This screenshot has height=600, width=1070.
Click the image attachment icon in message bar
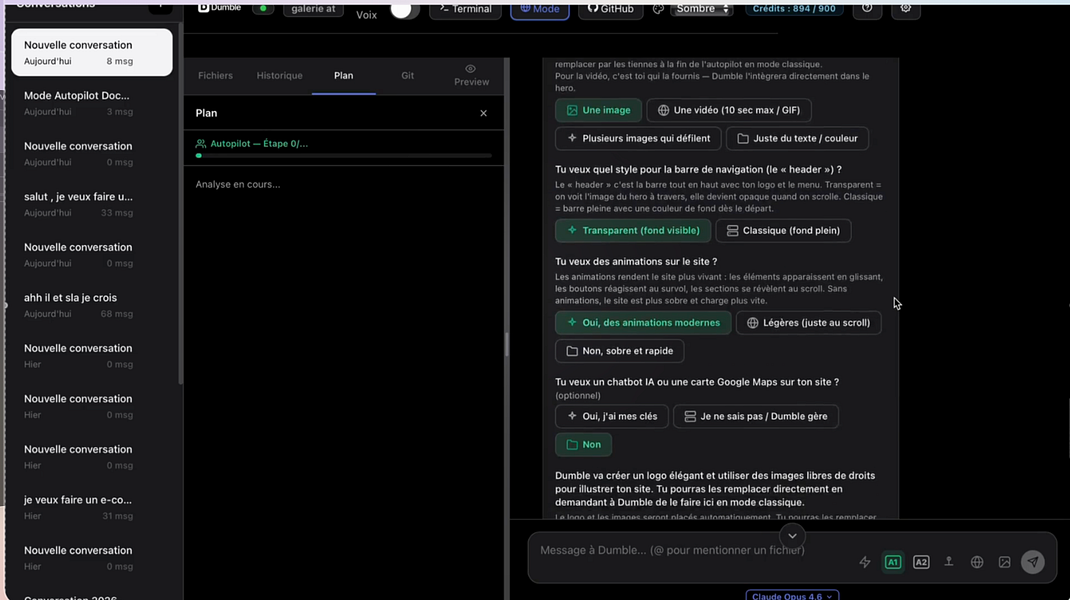[1004, 562]
